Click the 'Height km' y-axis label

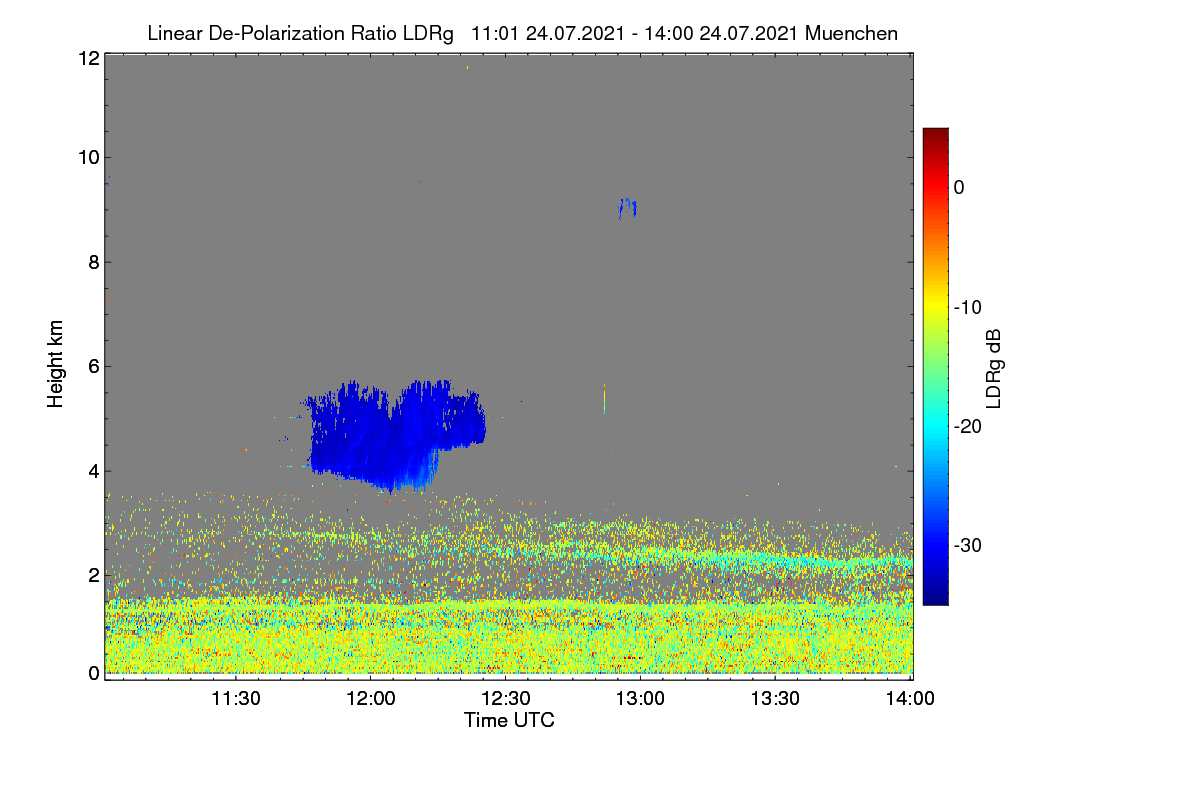pyautogui.click(x=55, y=362)
